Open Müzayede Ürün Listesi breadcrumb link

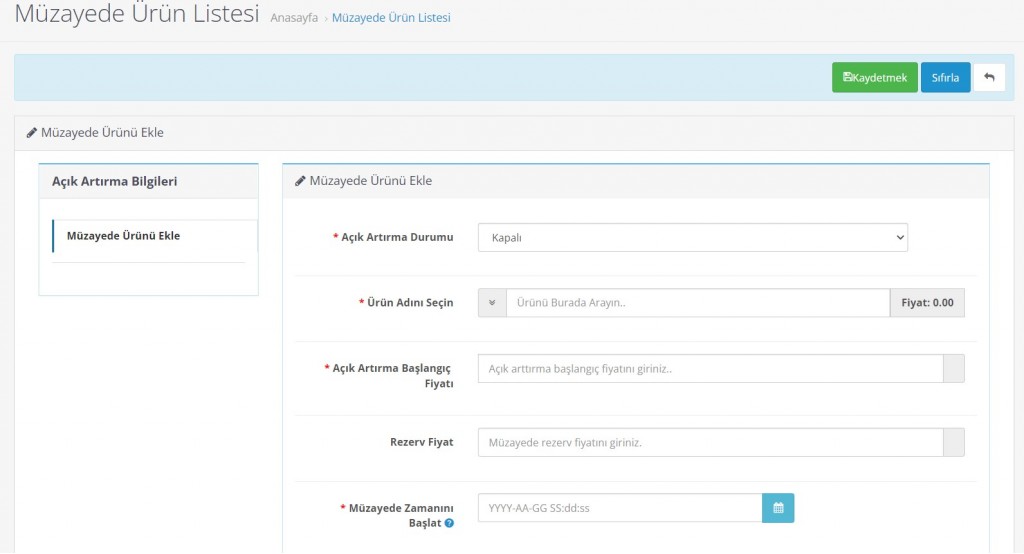[x=391, y=18]
